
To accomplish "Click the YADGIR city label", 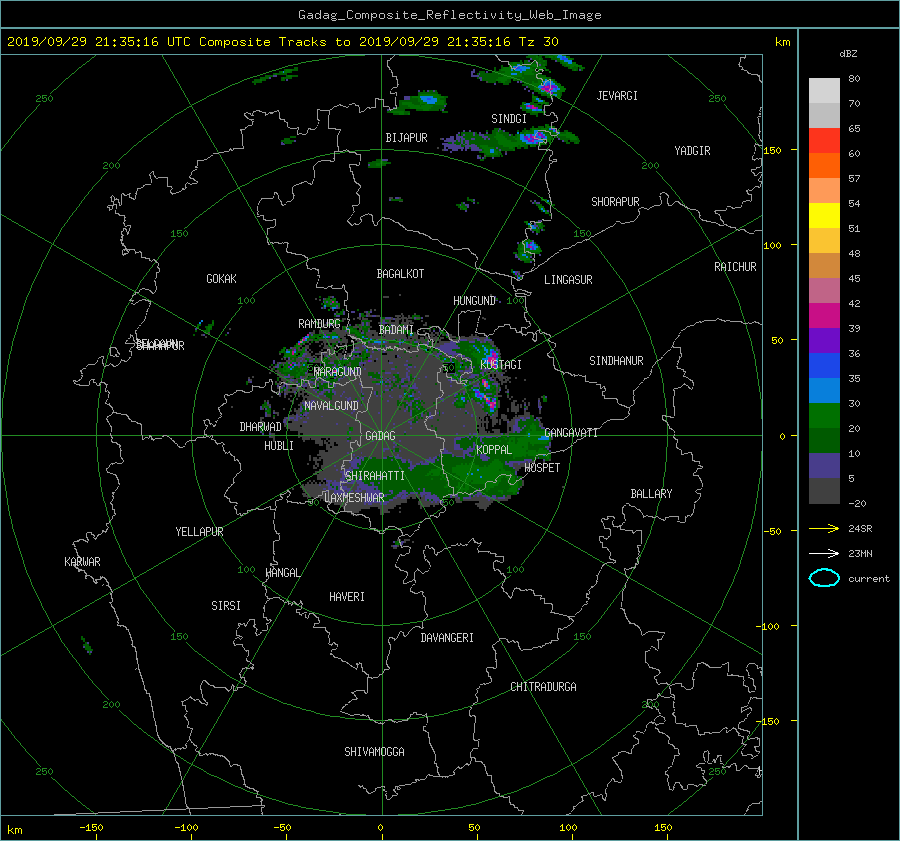I will 692,151.
